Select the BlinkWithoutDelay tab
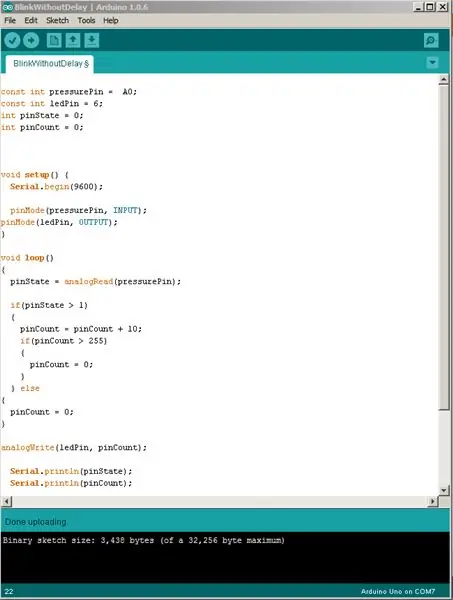Screen dimensions: 453x600 [x=50, y=64]
